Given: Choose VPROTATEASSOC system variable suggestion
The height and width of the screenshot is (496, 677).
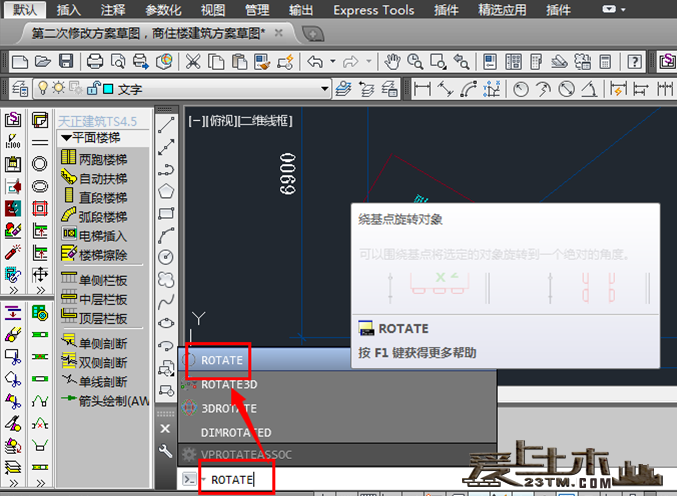Looking at the screenshot, I should point(337,455).
